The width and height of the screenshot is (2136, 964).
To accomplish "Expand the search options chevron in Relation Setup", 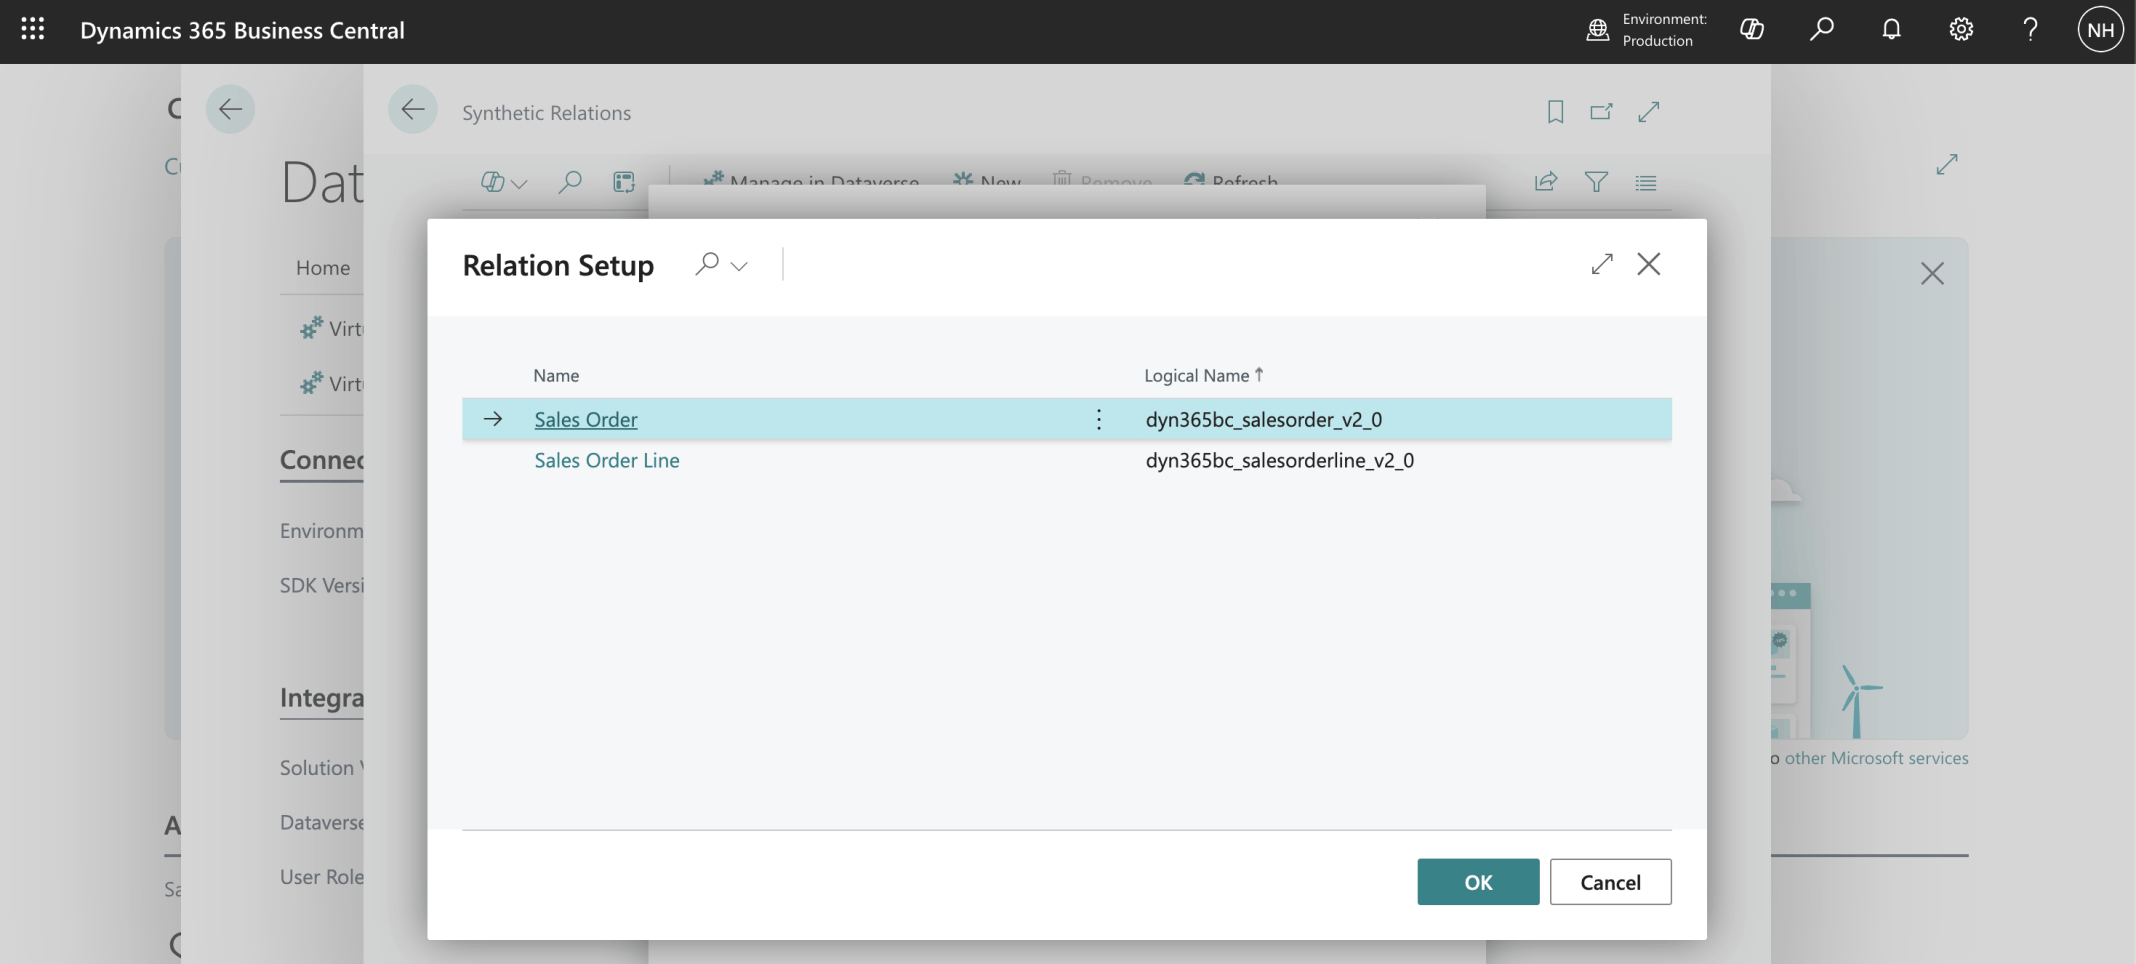I will point(739,266).
